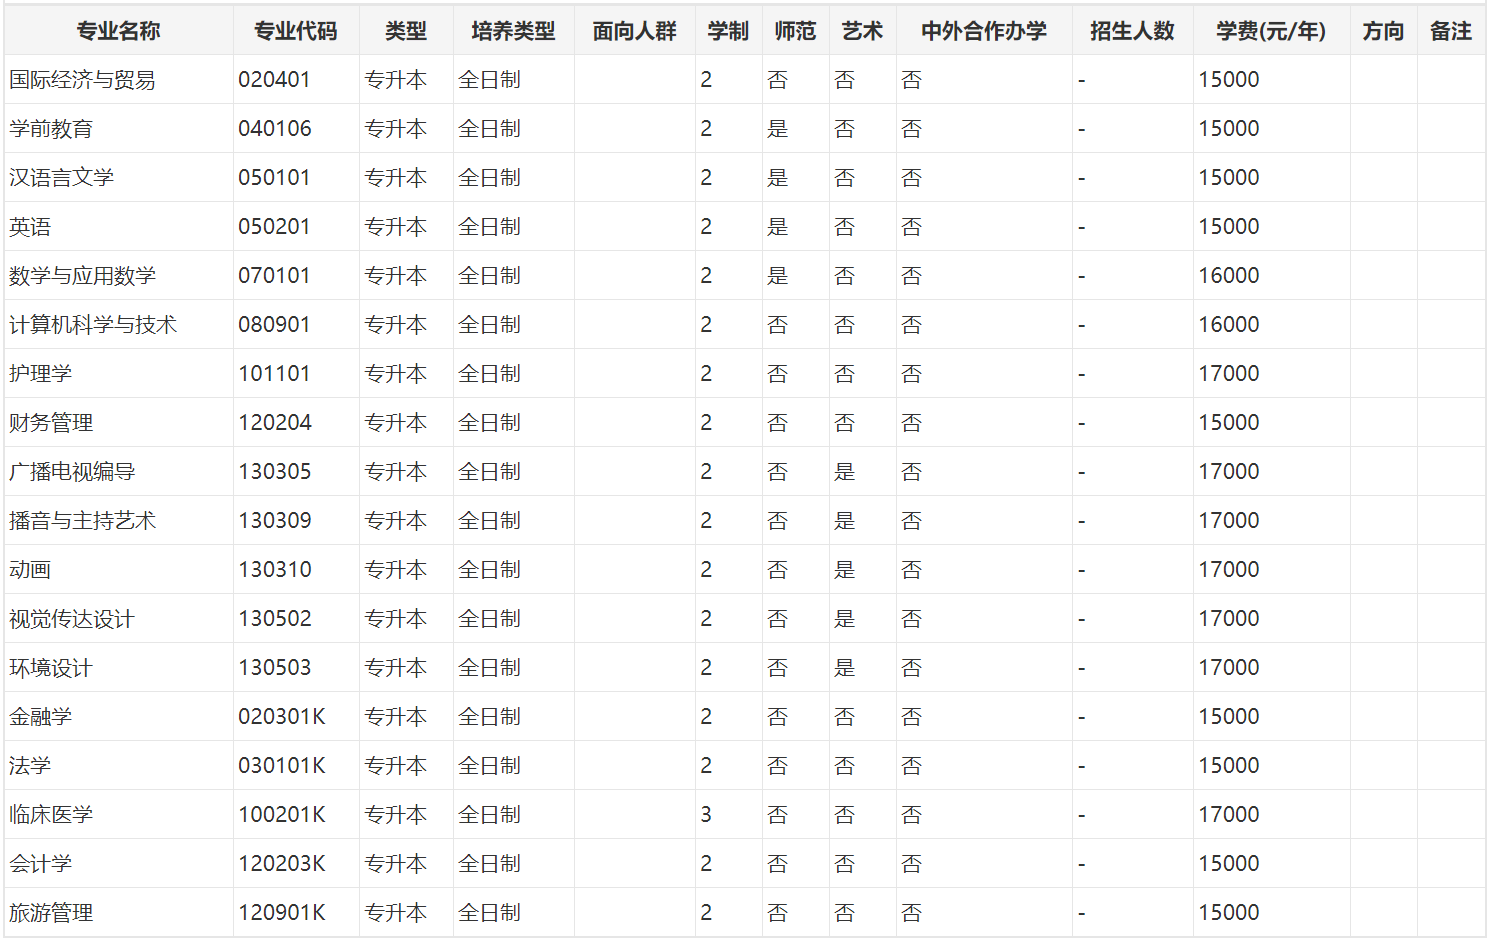Select the 备注 column header

[1450, 31]
